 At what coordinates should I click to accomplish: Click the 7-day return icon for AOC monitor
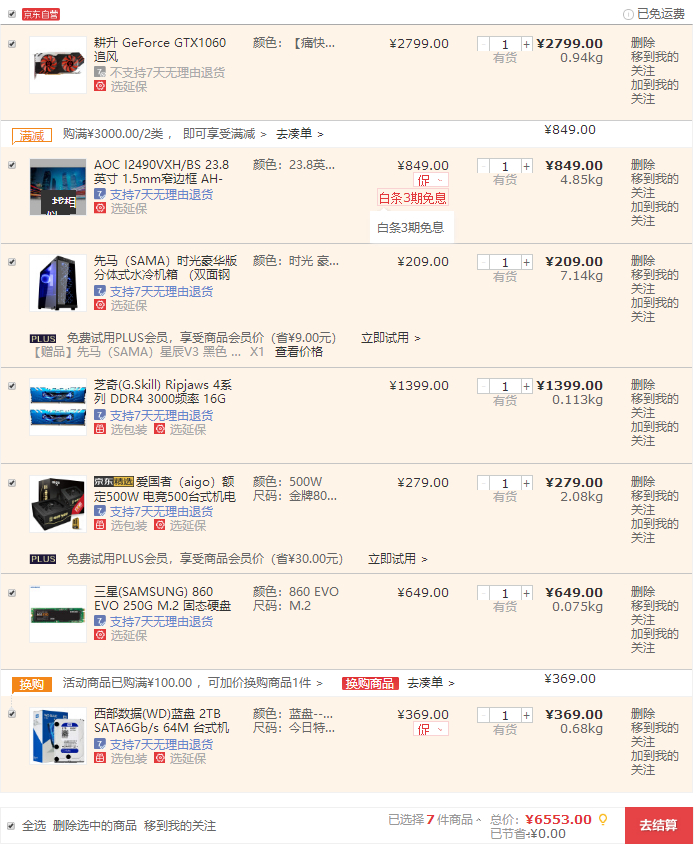tap(100, 194)
